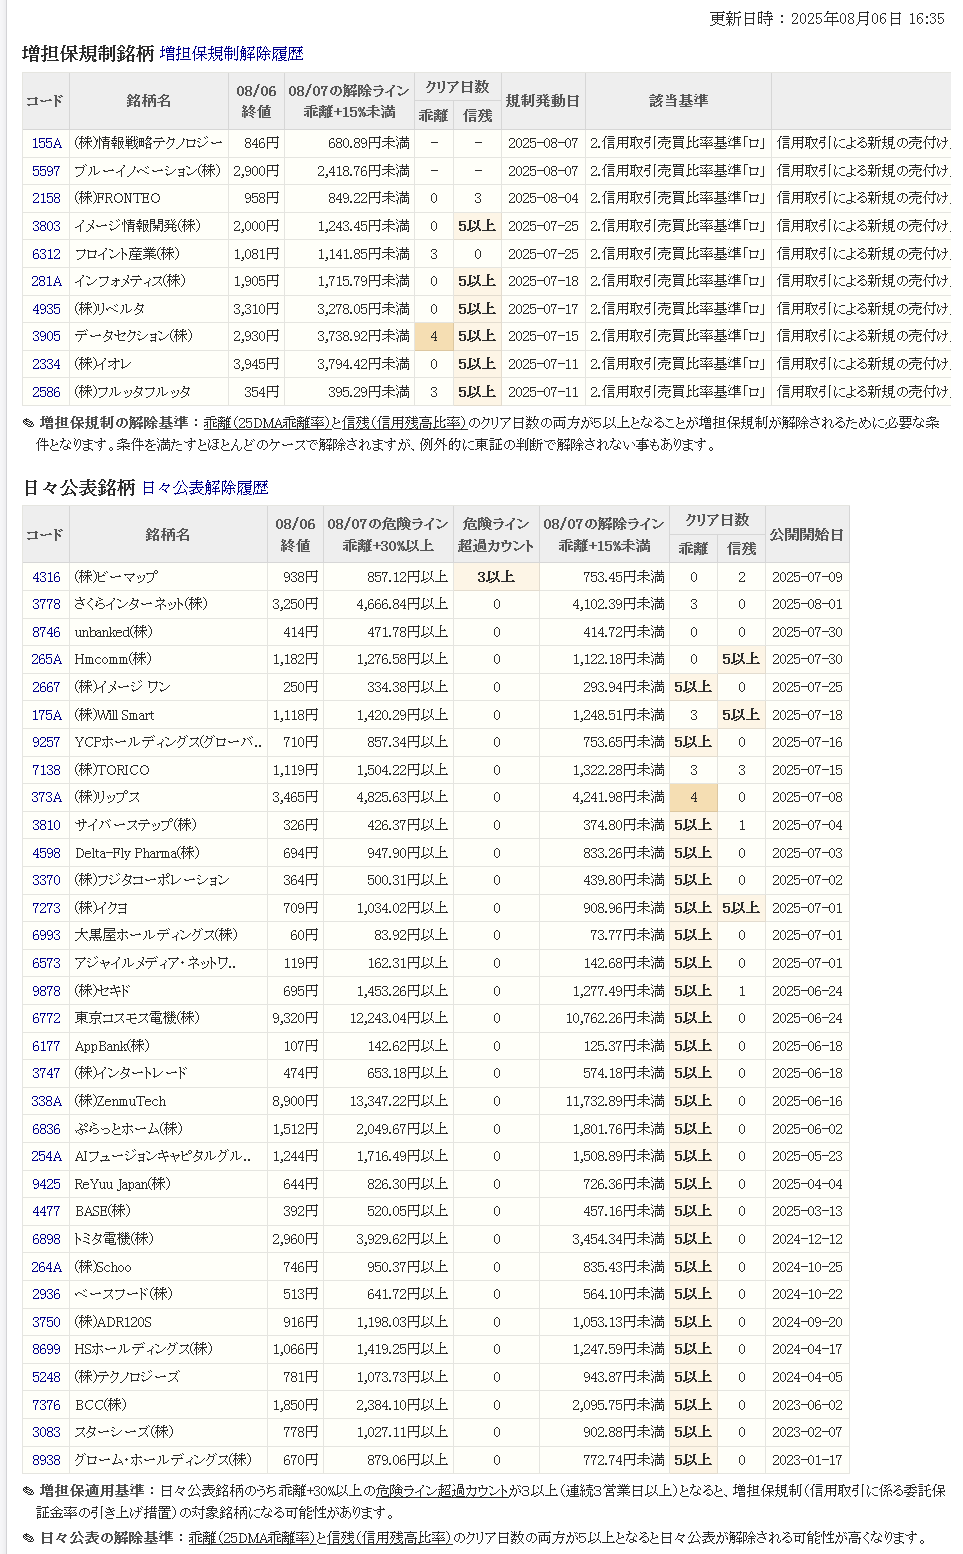Open stock code 4316 link
This screenshot has height=1554, width=963.
pyautogui.click(x=46, y=577)
